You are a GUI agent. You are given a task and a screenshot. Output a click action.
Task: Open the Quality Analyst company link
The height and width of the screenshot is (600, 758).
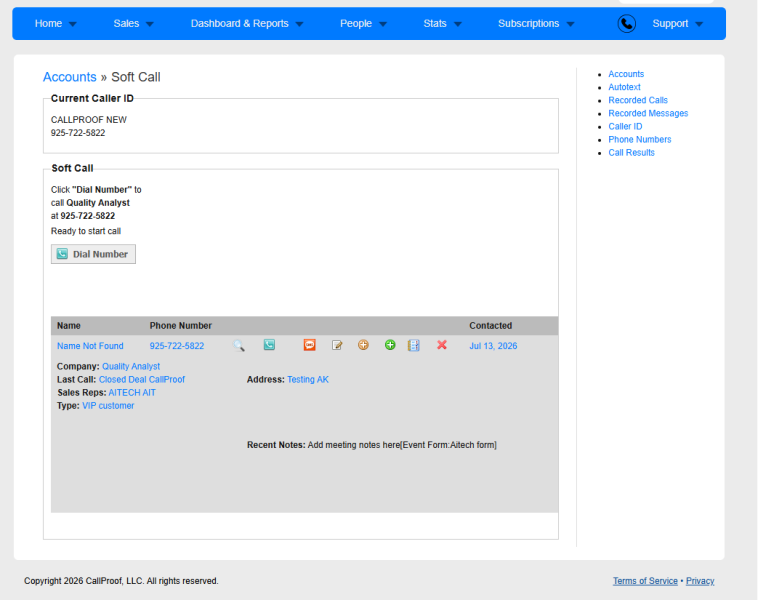pyautogui.click(x=131, y=366)
